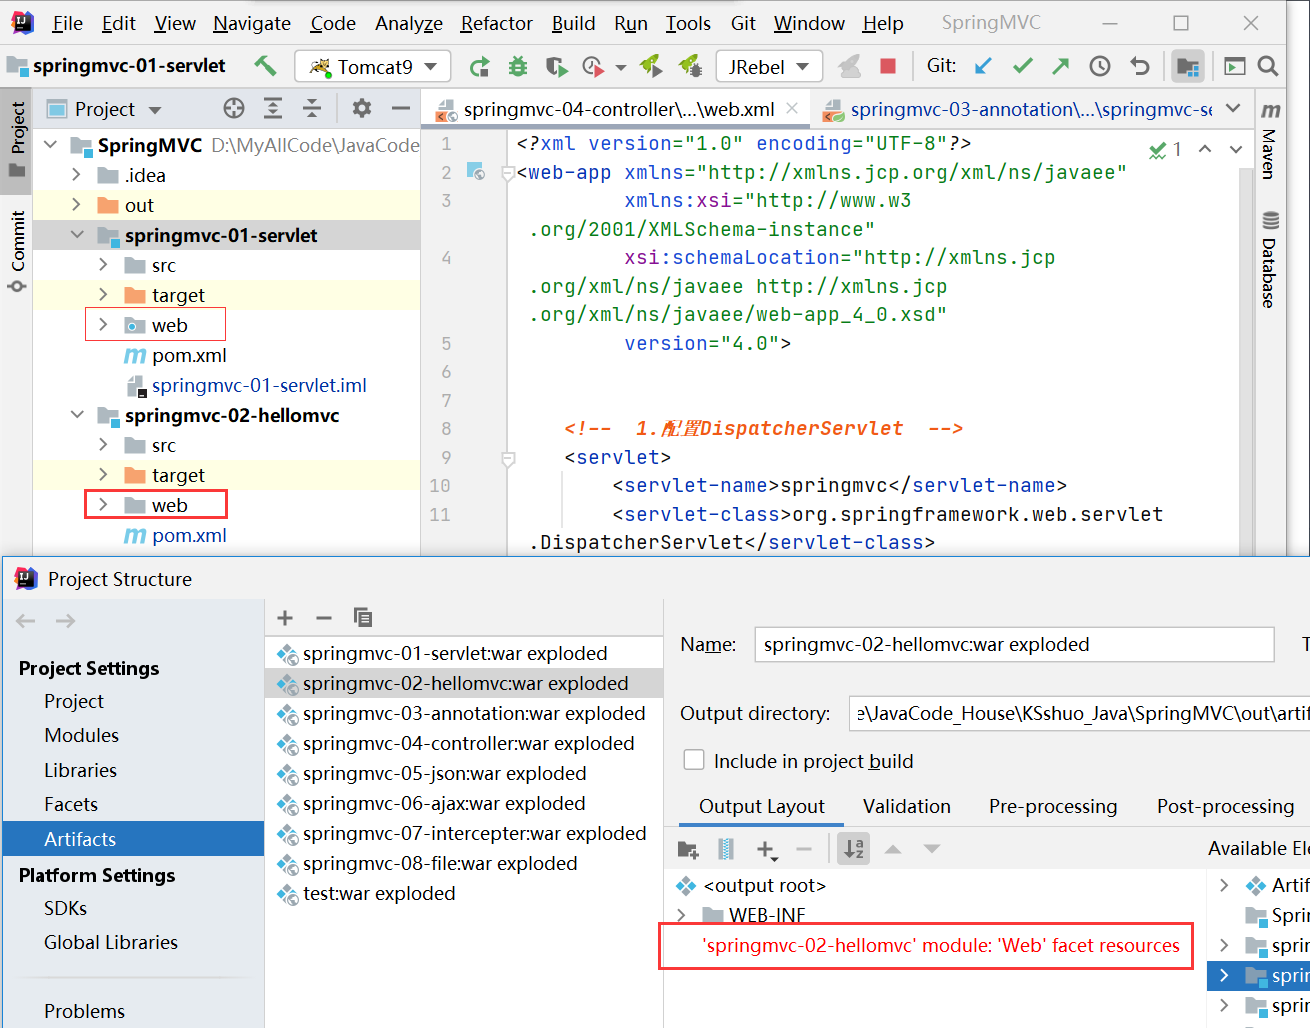Image resolution: width=1310 pixels, height=1028 pixels.
Task: Switch to the Validation tab
Action: [x=906, y=806]
